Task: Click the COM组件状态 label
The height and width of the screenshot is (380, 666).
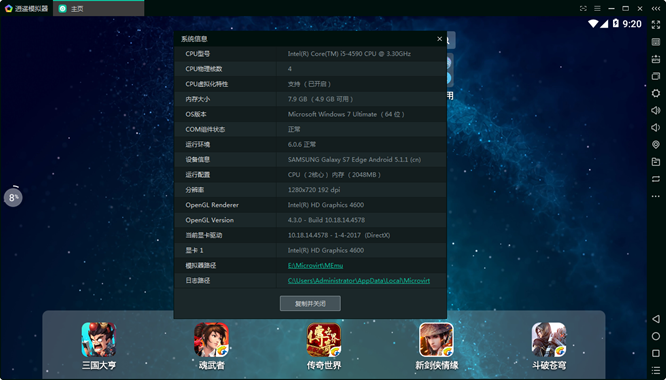Action: 205,129
